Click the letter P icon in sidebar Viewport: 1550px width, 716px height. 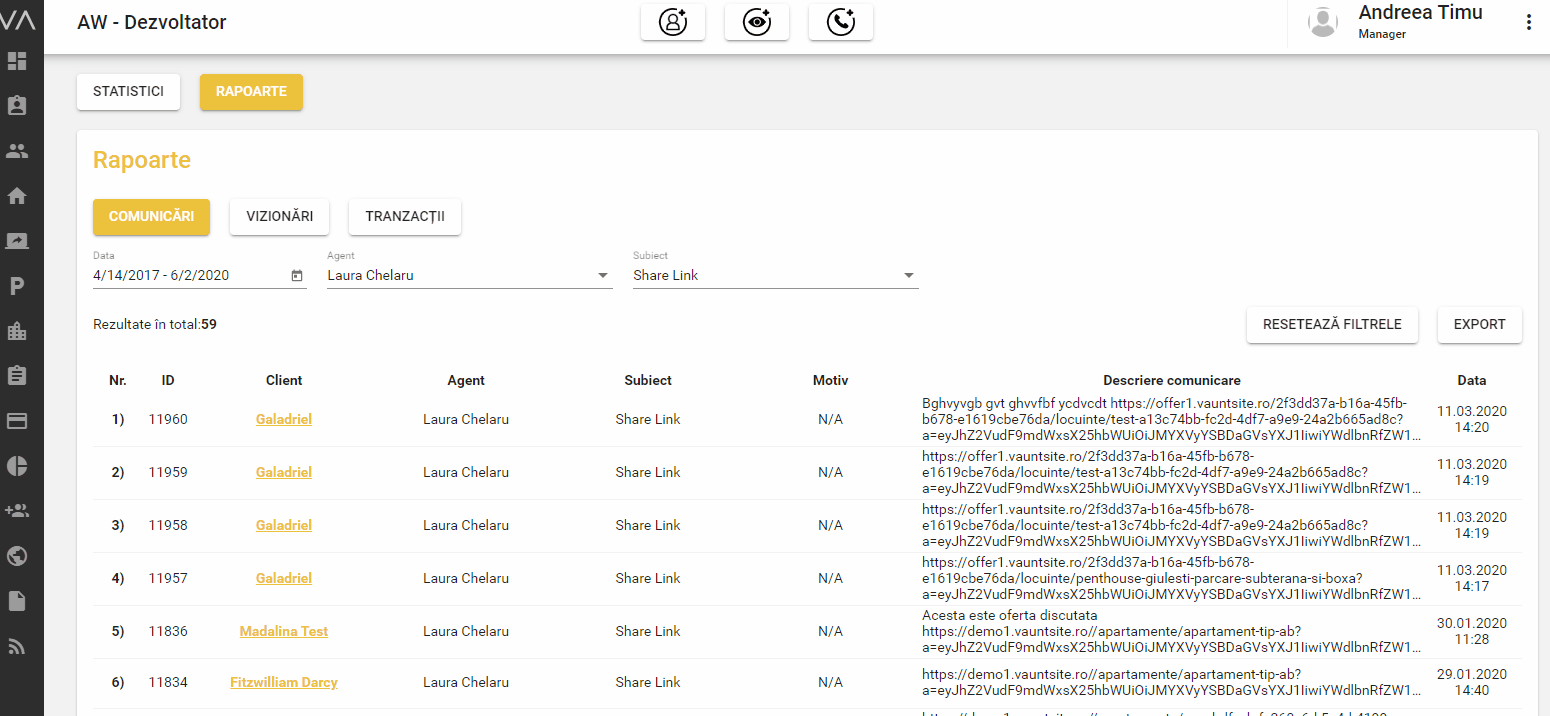(17, 287)
